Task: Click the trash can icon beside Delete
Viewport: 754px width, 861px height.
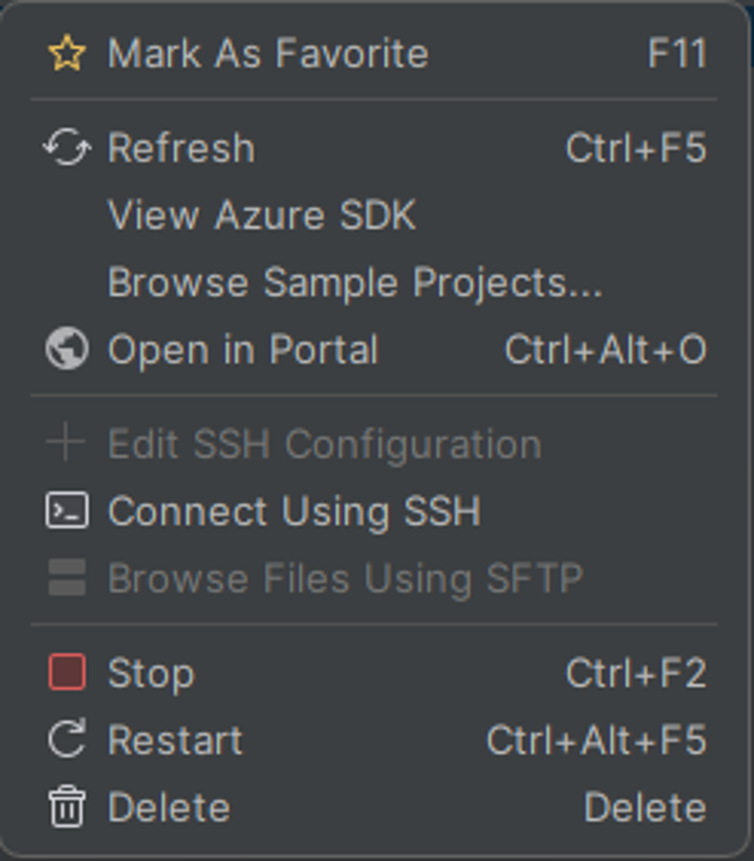Action: click(x=66, y=807)
